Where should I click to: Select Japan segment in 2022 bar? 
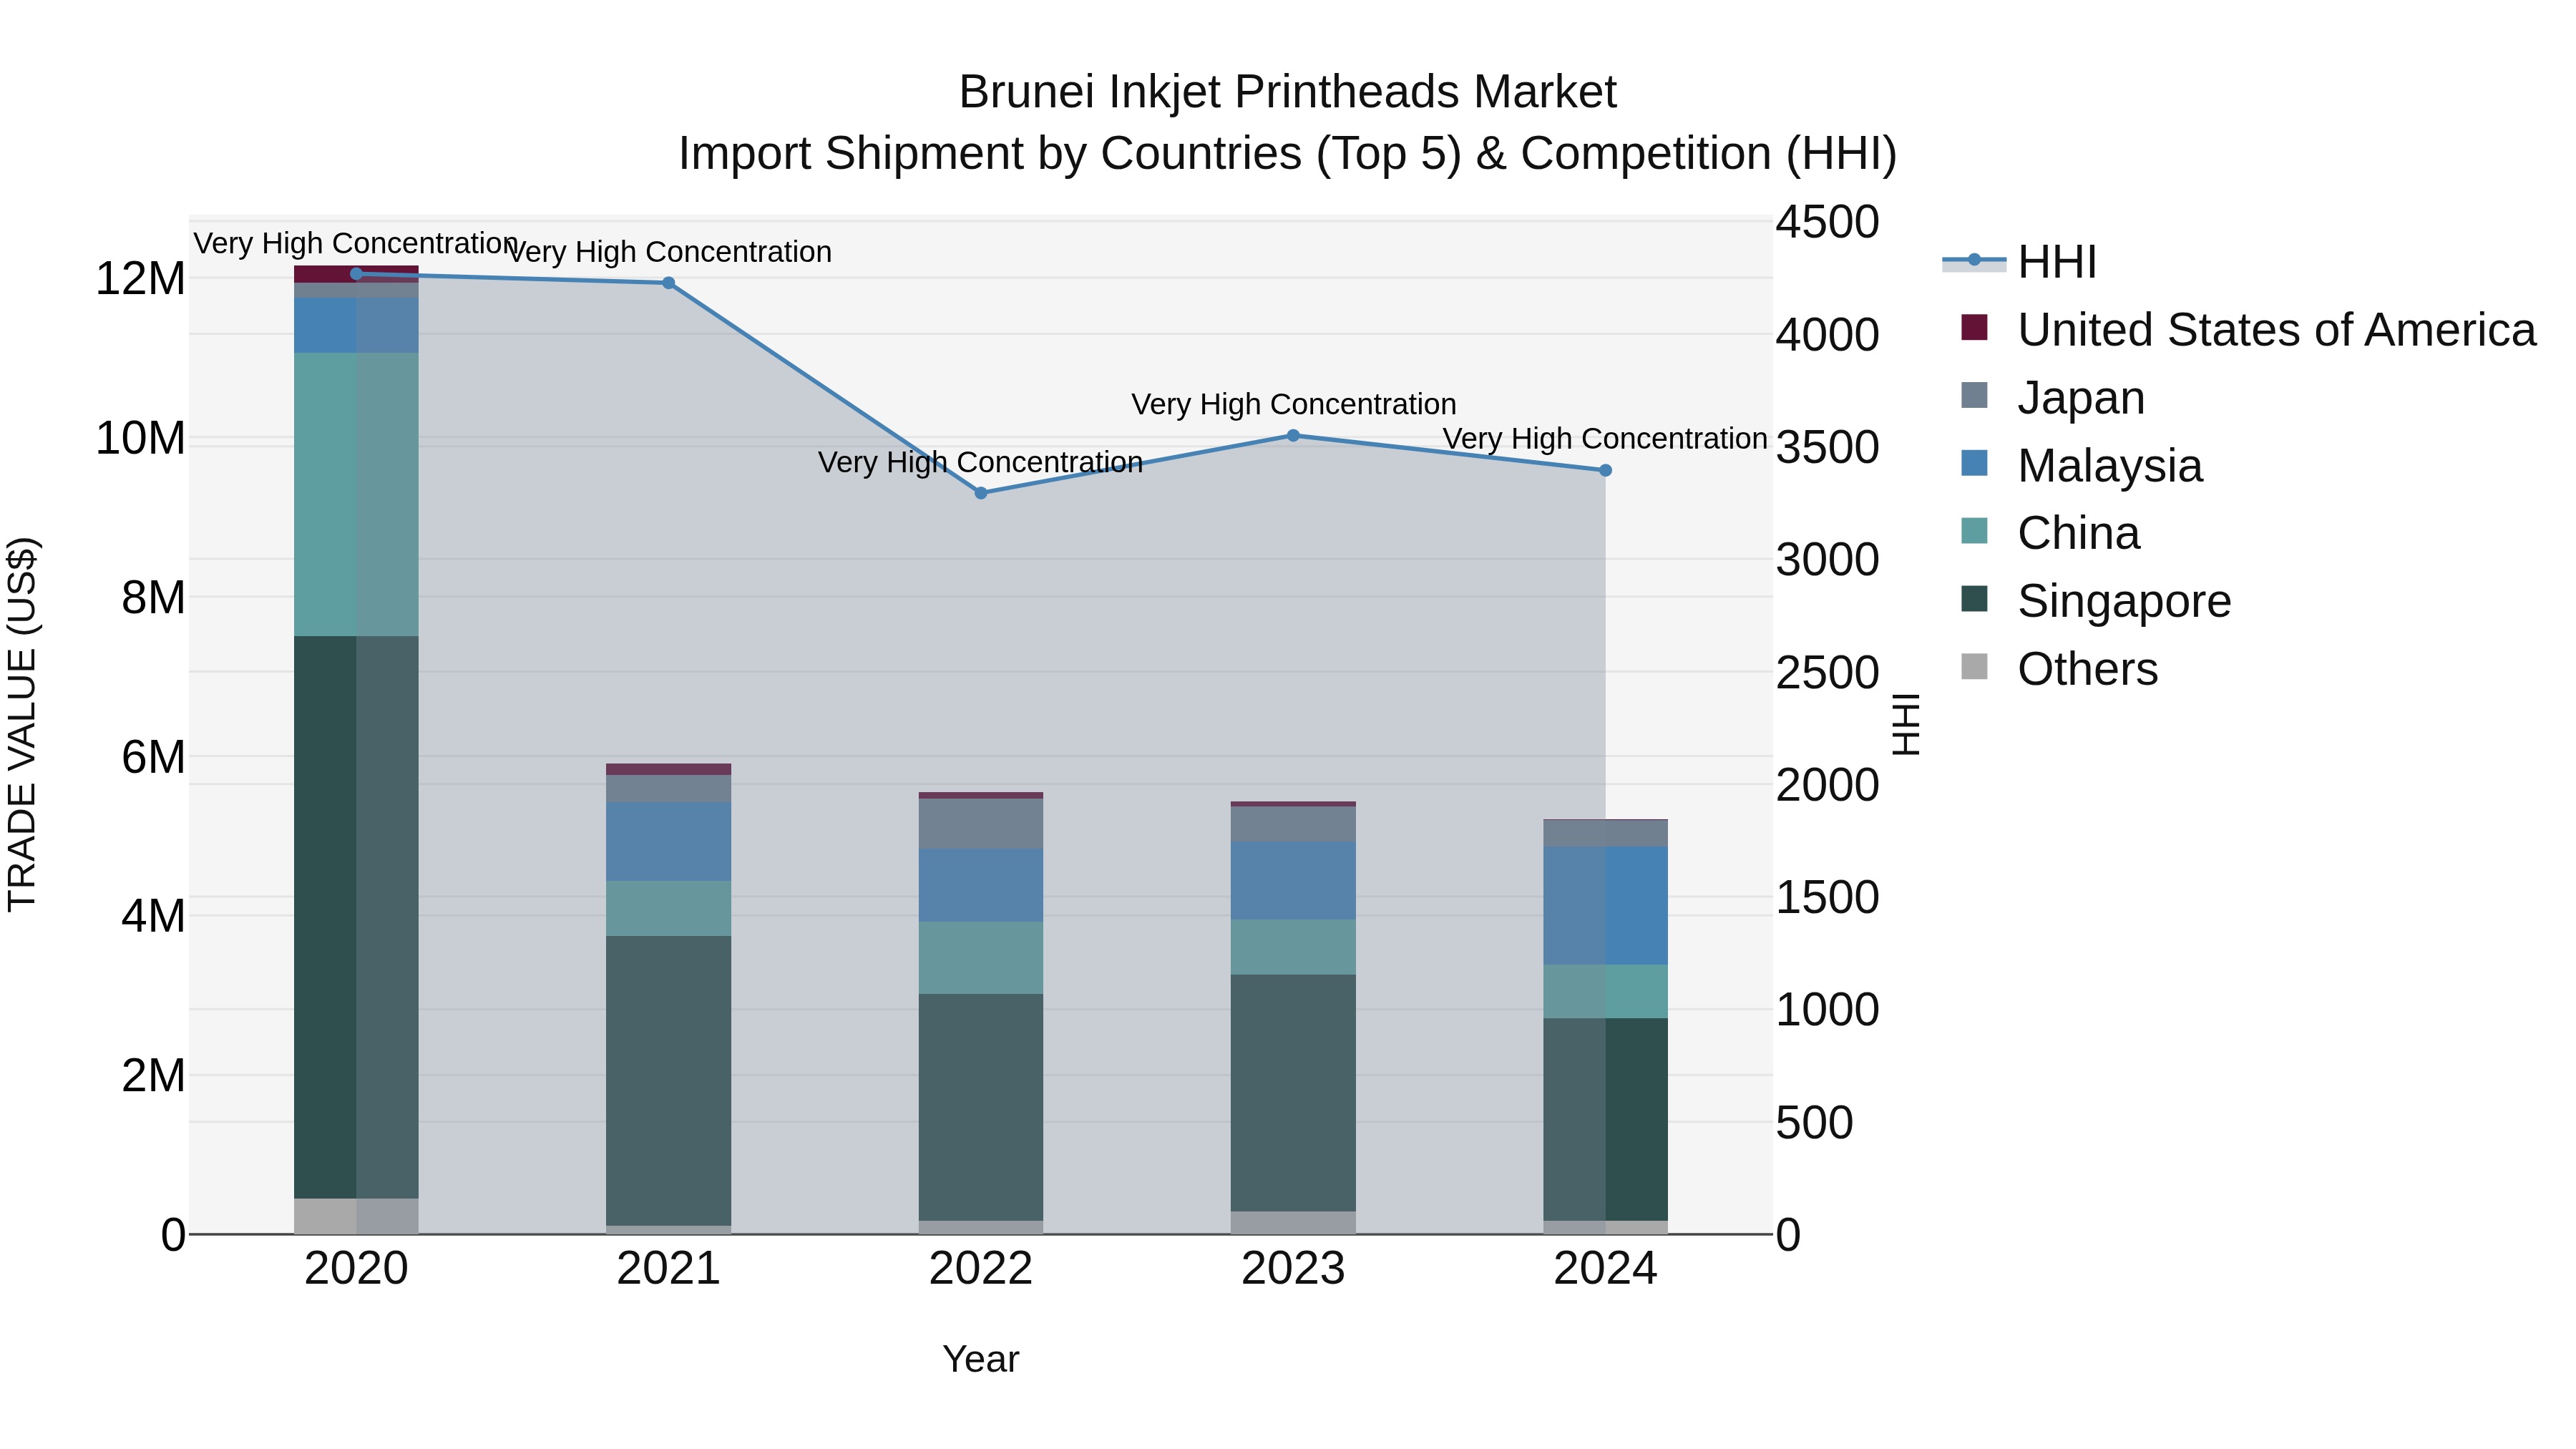click(x=981, y=824)
